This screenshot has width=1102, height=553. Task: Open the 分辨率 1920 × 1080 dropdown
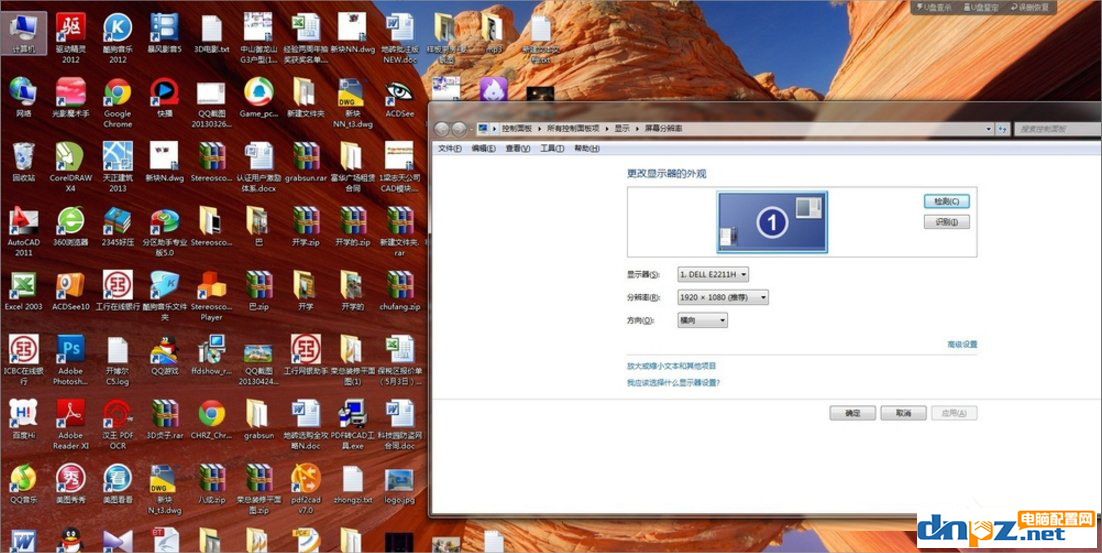tap(723, 297)
